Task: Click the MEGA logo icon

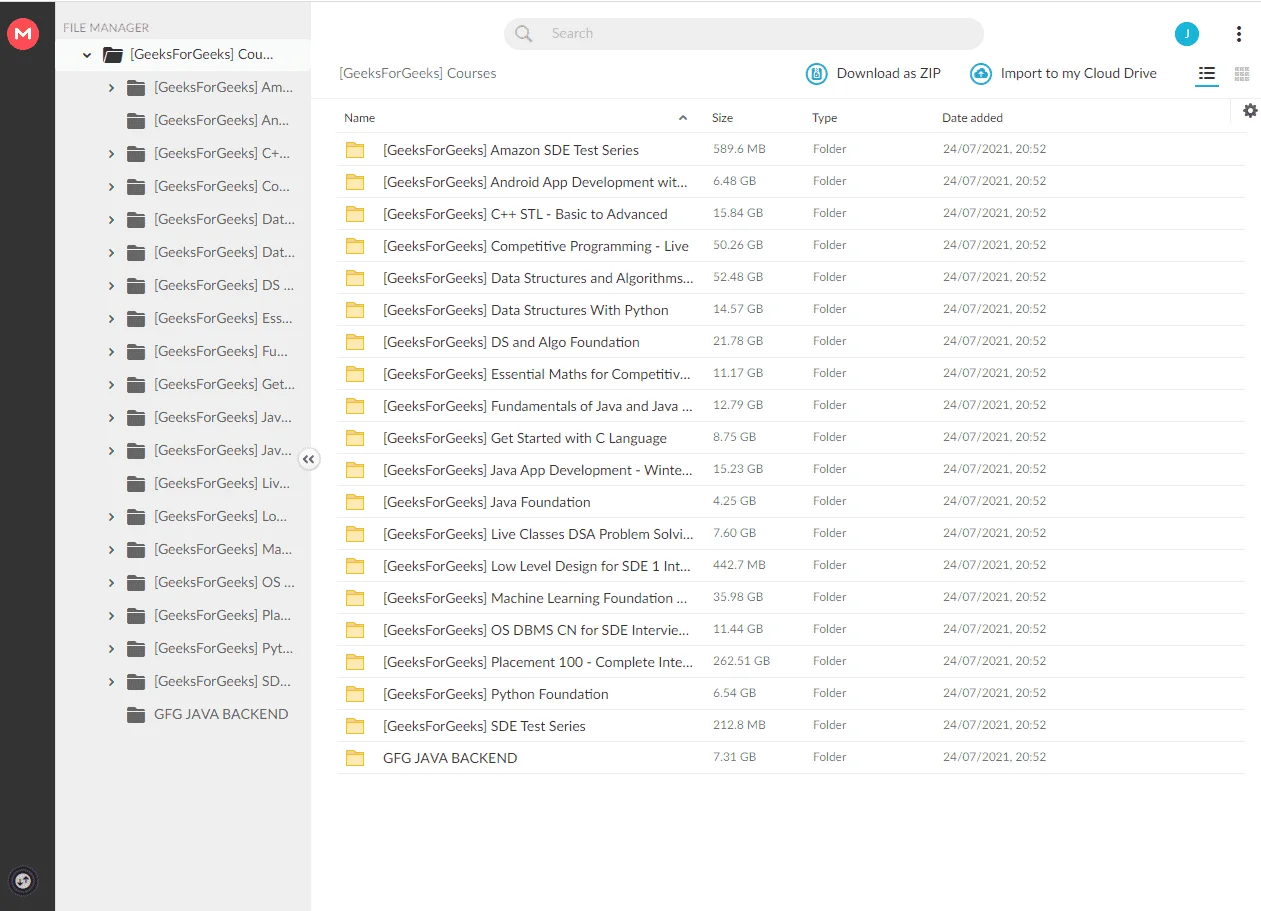Action: click(x=22, y=34)
